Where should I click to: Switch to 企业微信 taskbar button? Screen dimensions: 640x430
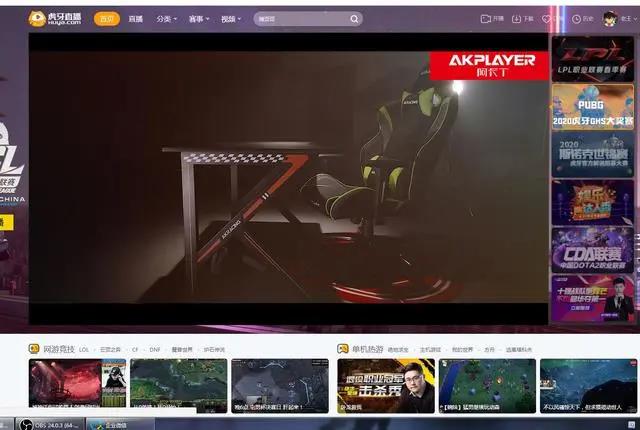click(121, 424)
